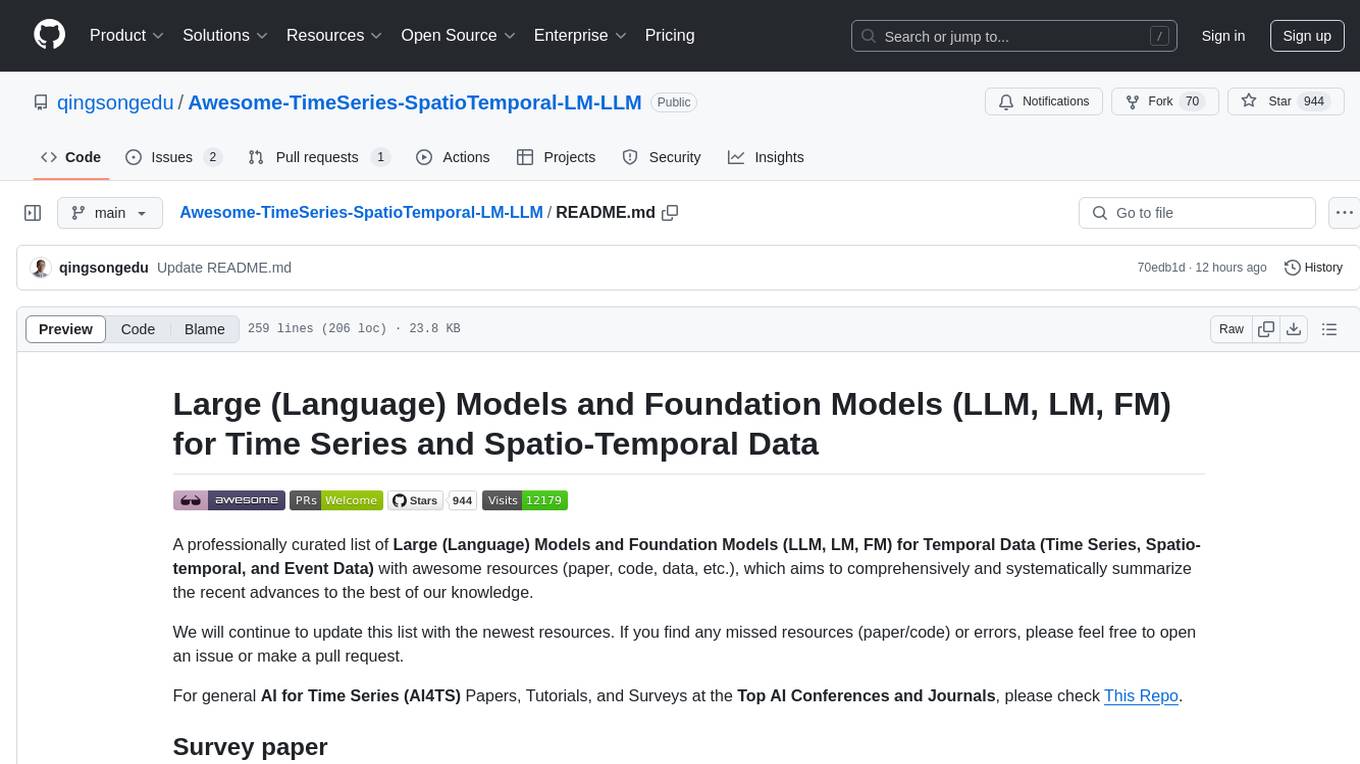
Task: Open the README outline list icon
Action: point(1330,329)
